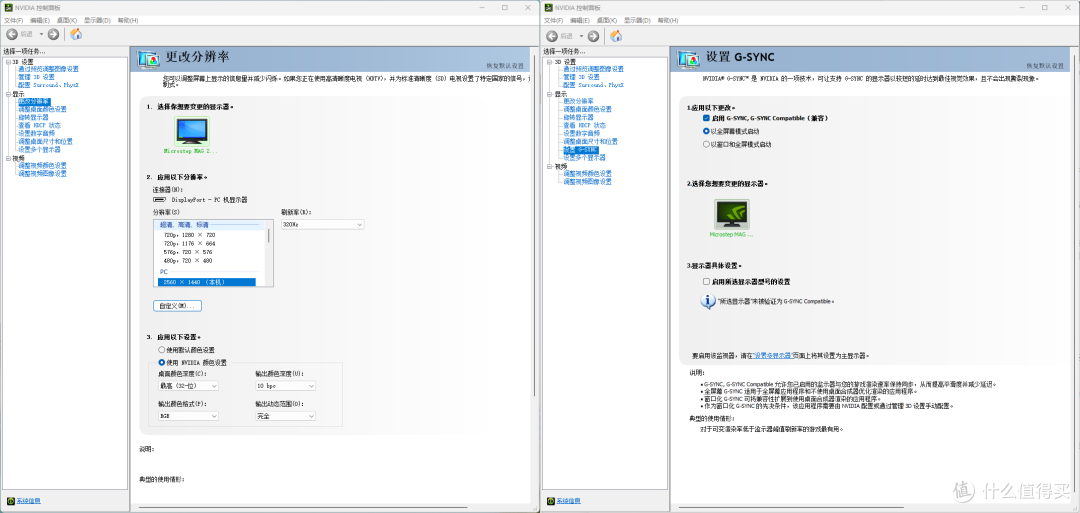Image resolution: width=1080 pixels, height=513 pixels.
Task: Click 恢复默认设置 in left window header
Action: (506, 65)
